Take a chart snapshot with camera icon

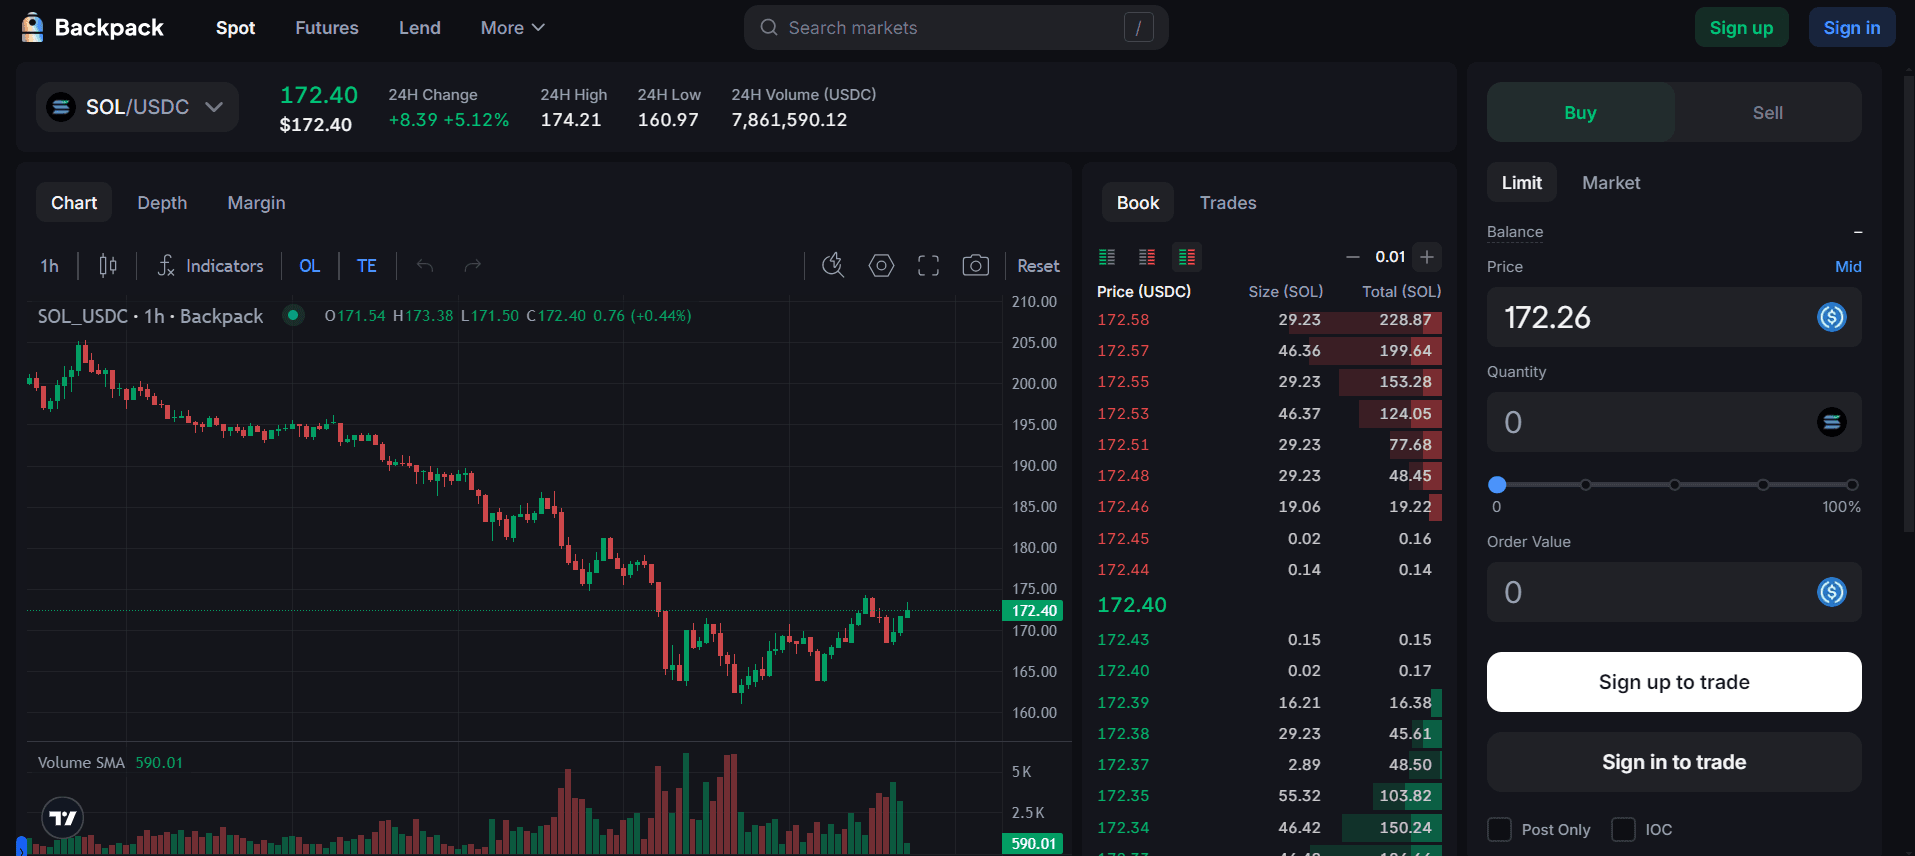[x=975, y=266]
